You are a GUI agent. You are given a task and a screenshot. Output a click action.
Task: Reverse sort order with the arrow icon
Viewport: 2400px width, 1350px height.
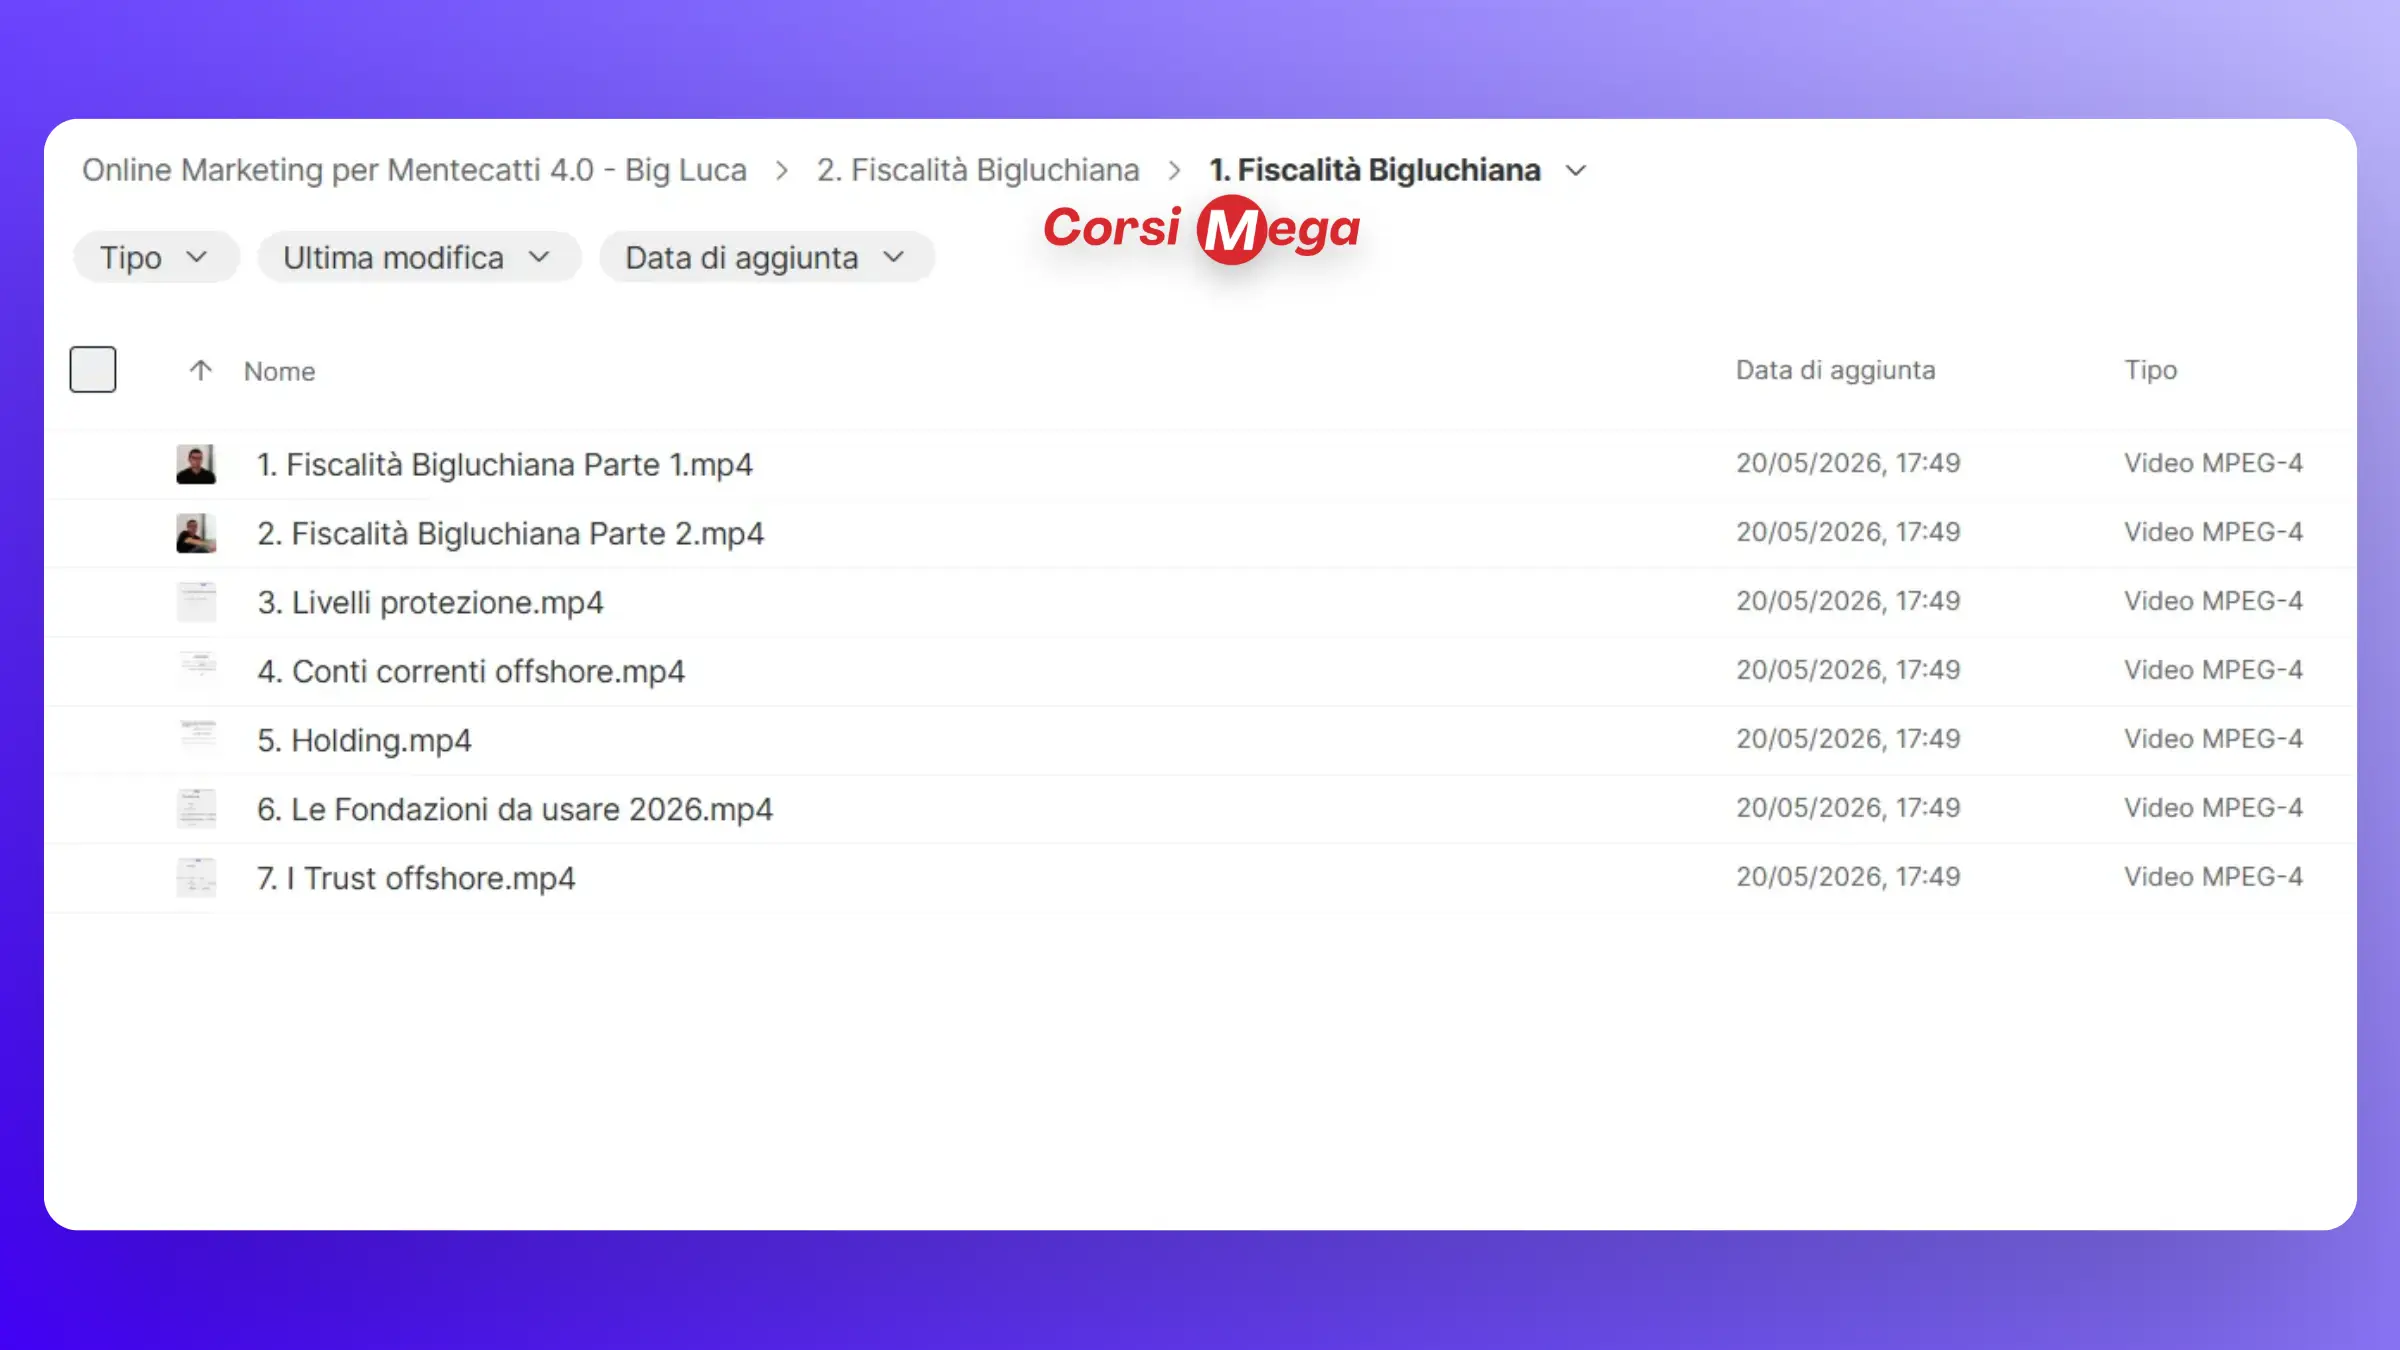click(x=200, y=371)
